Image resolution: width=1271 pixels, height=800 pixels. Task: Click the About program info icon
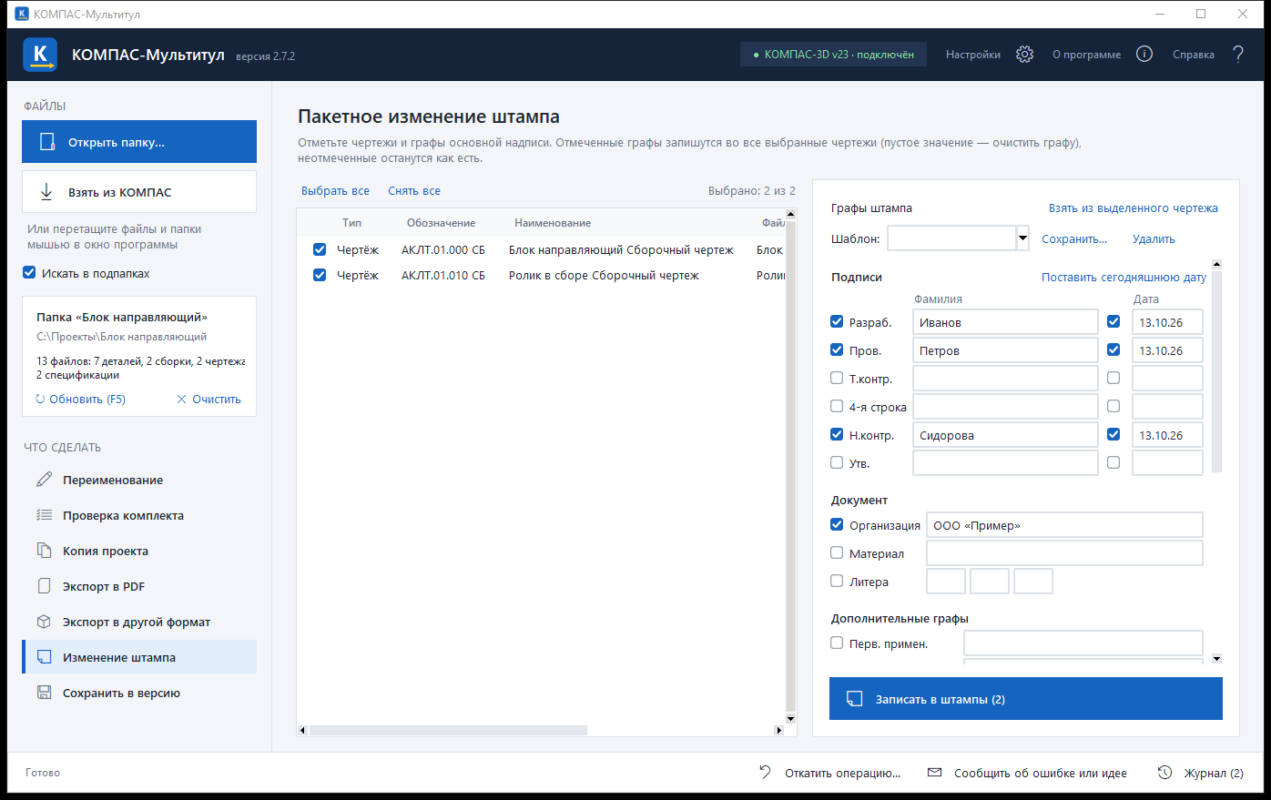pyautogui.click(x=1145, y=54)
